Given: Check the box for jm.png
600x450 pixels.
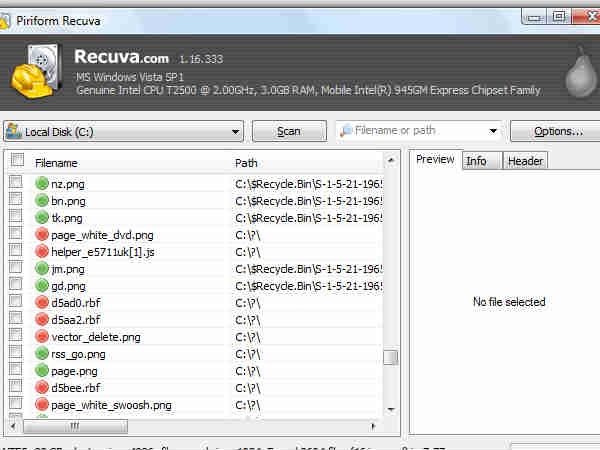Looking at the screenshot, I should tap(16, 267).
